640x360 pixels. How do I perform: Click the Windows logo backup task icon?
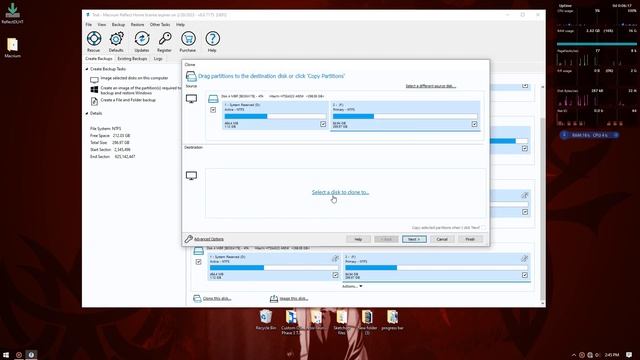coord(94,89)
